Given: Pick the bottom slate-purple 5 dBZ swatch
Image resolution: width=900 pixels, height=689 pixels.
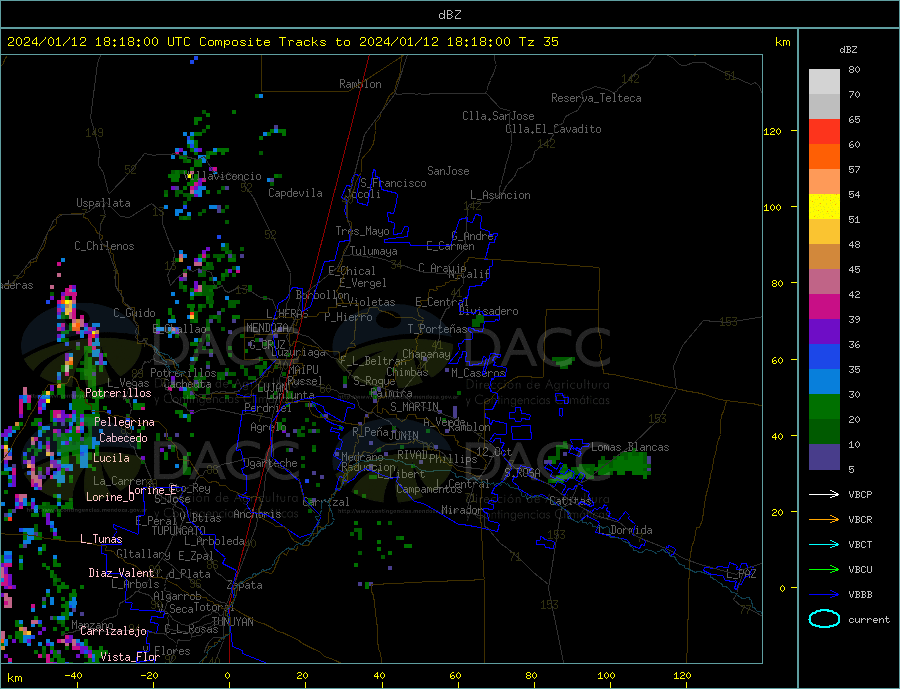Looking at the screenshot, I should [x=824, y=457].
